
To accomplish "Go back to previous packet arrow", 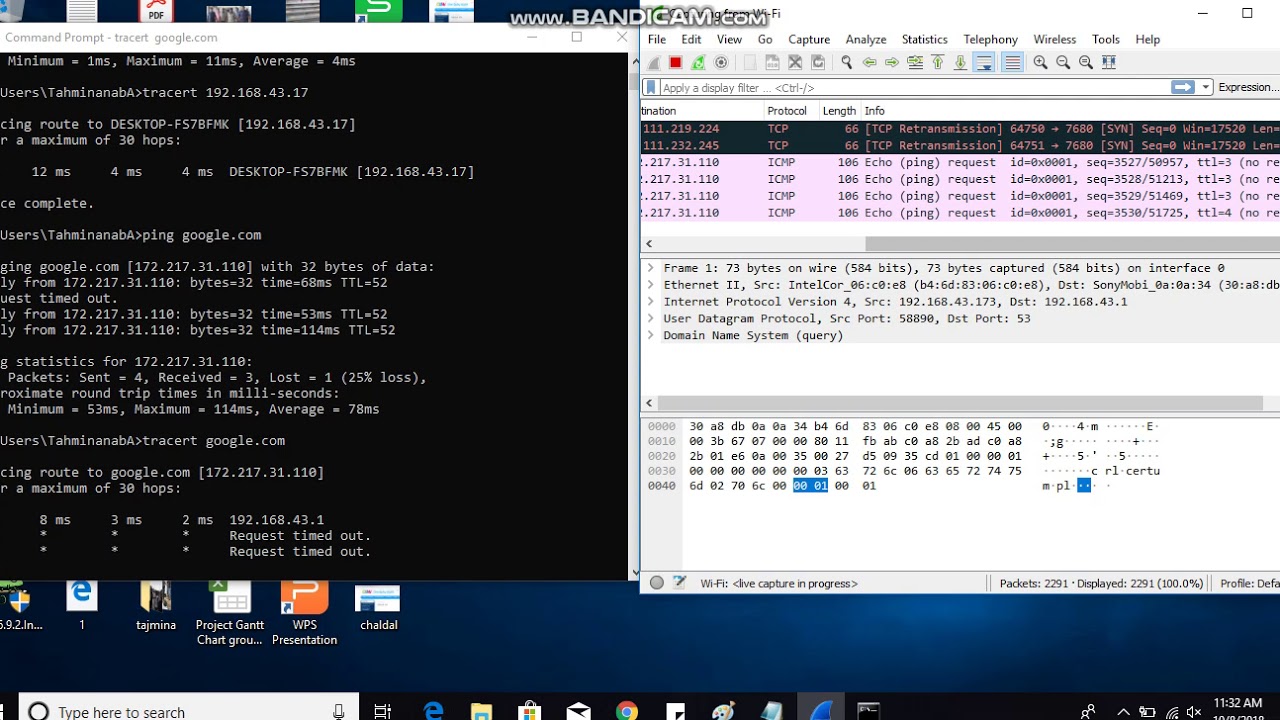I will pos(869,62).
